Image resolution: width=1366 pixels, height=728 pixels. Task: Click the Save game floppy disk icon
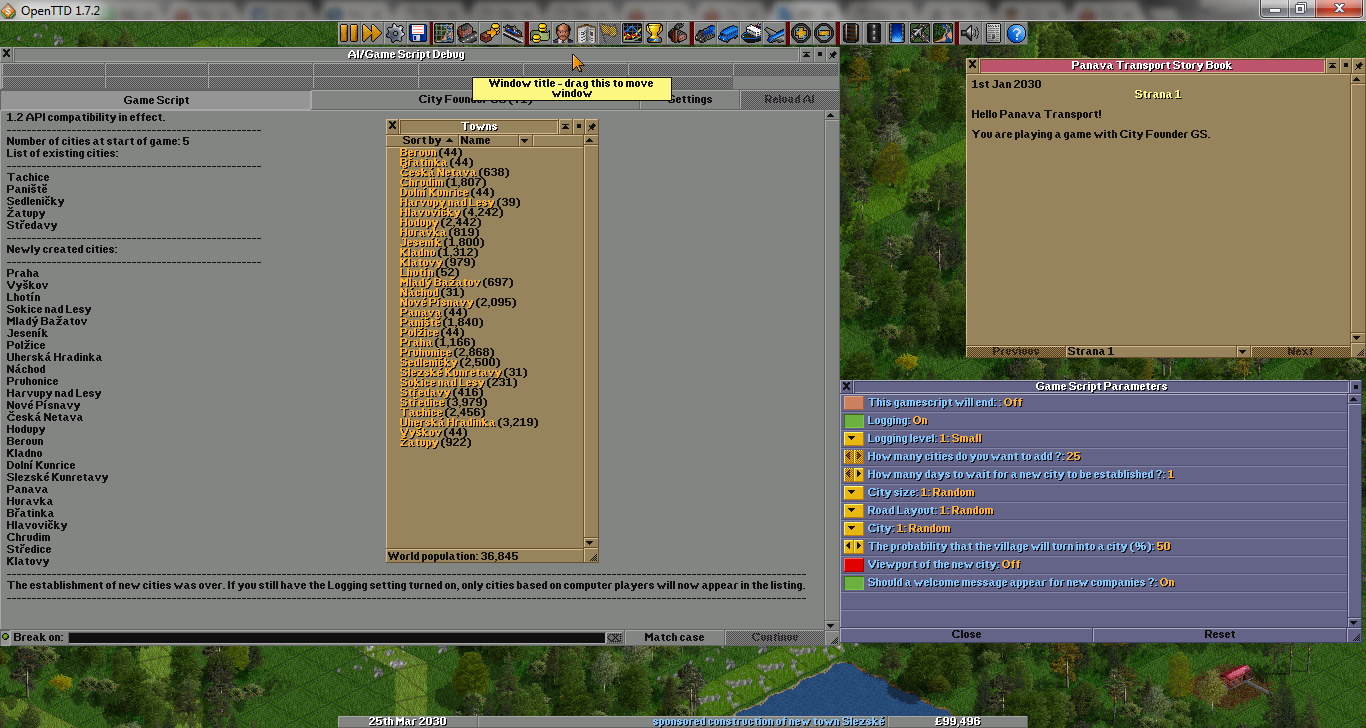coord(418,33)
